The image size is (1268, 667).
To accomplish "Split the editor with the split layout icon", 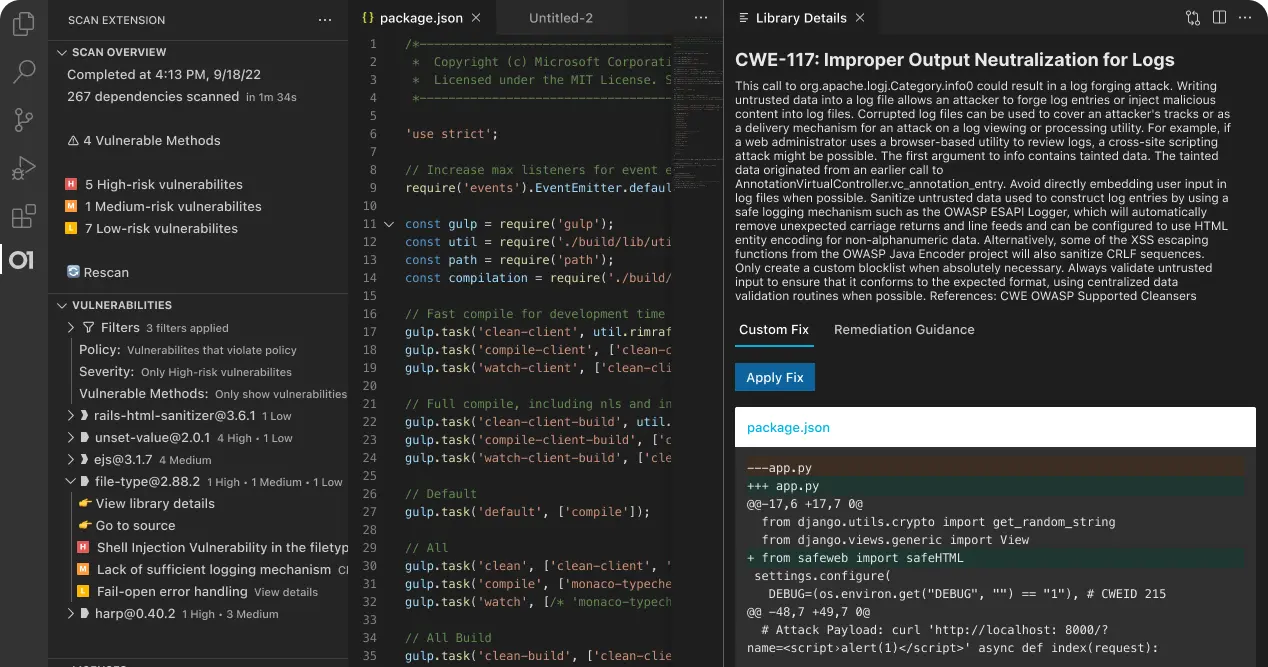I will (x=1219, y=18).
